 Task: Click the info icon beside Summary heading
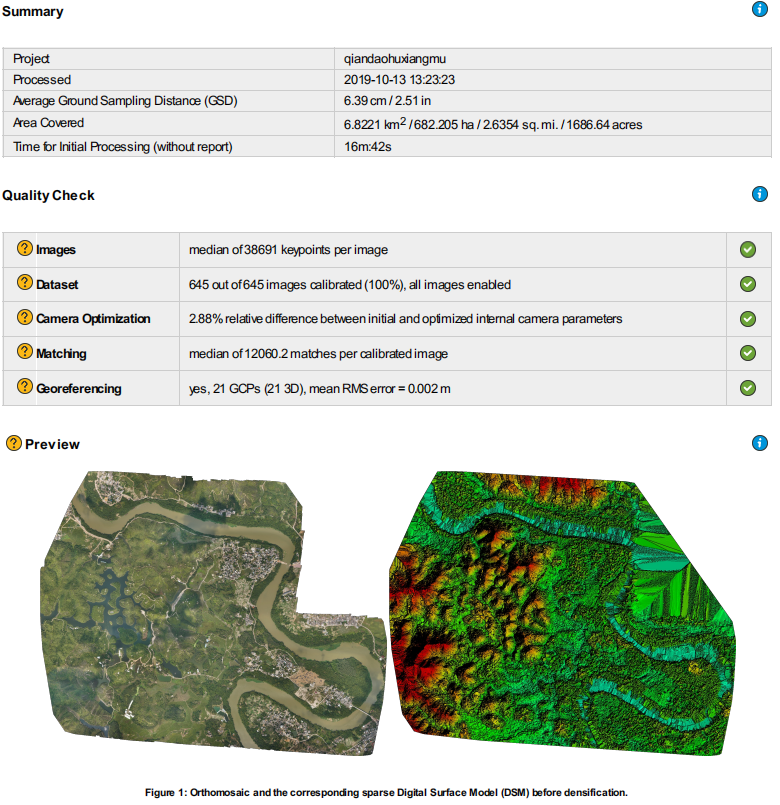click(759, 10)
